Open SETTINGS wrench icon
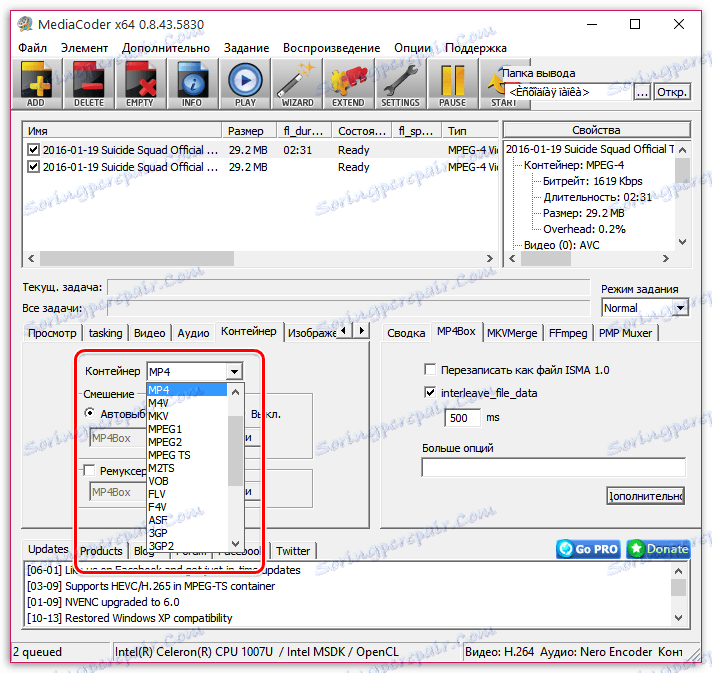 (400, 84)
